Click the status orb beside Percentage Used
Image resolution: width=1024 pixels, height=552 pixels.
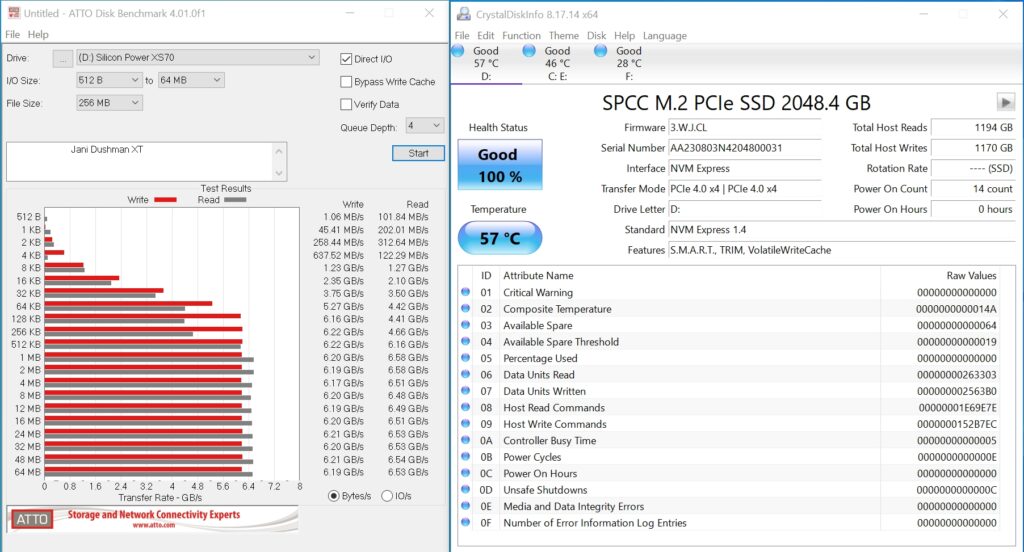[466, 357]
